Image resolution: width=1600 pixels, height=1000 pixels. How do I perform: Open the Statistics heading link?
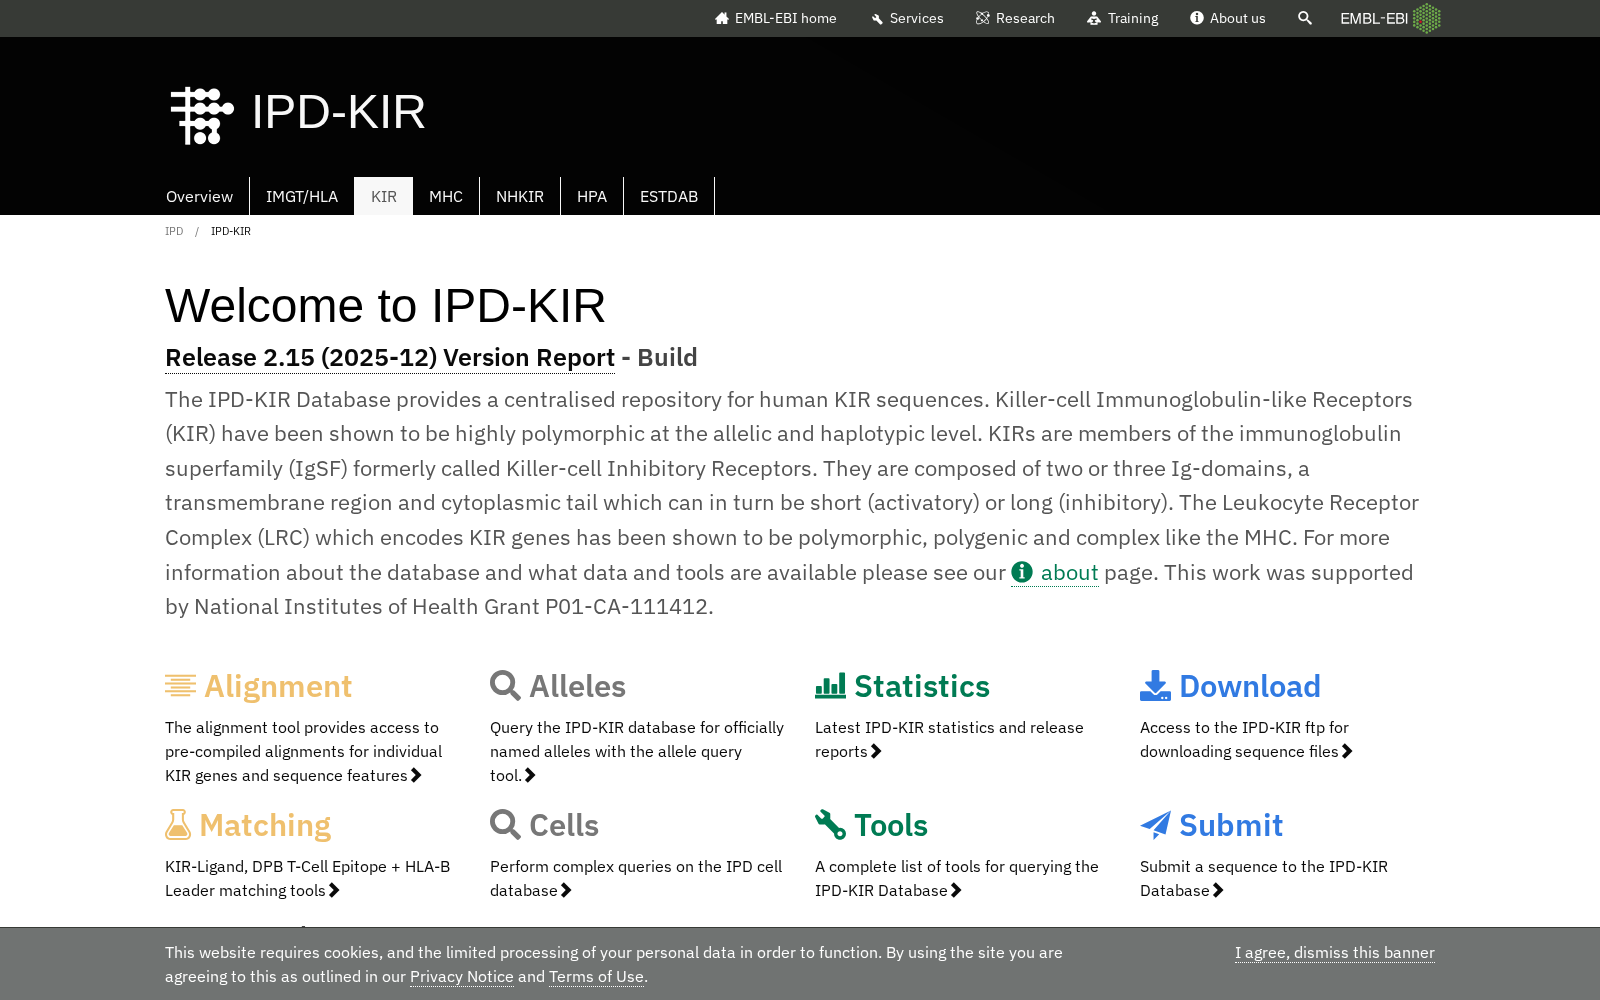(x=922, y=686)
